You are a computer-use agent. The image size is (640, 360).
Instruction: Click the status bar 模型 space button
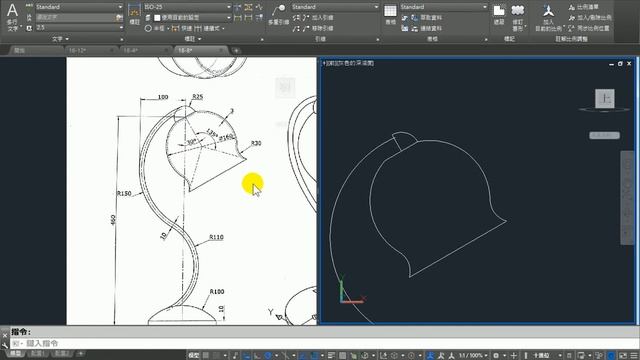click(x=194, y=355)
